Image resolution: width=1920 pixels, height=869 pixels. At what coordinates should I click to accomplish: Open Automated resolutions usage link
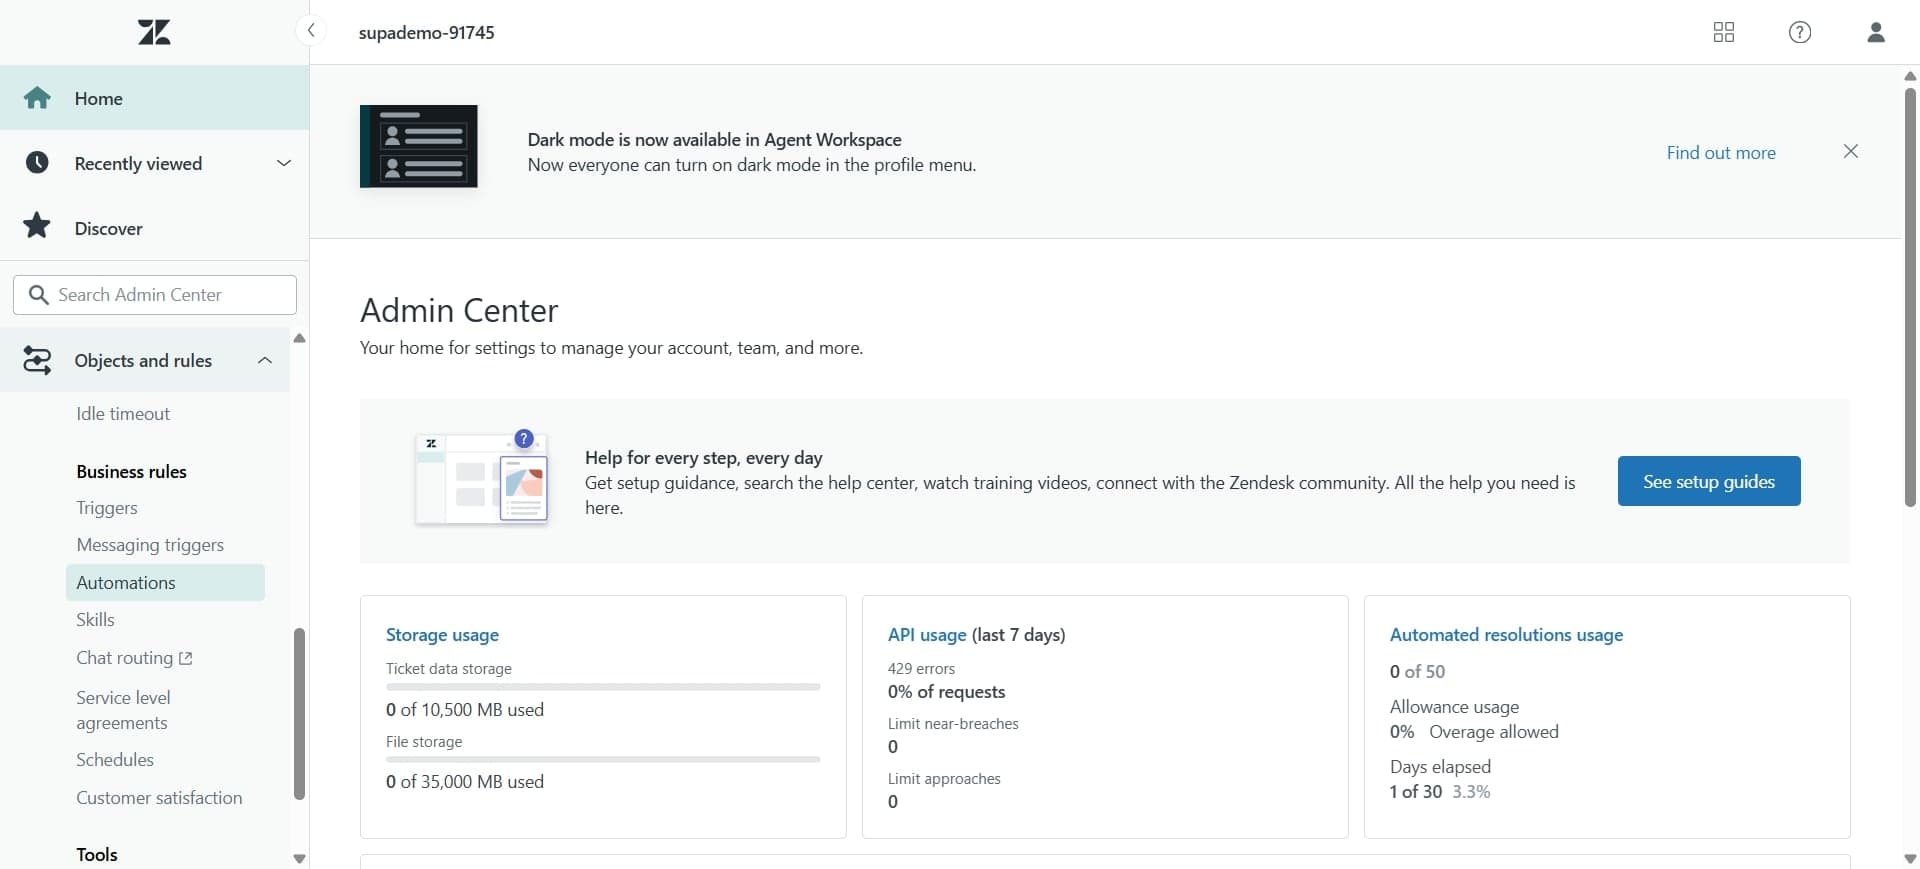pos(1506,635)
